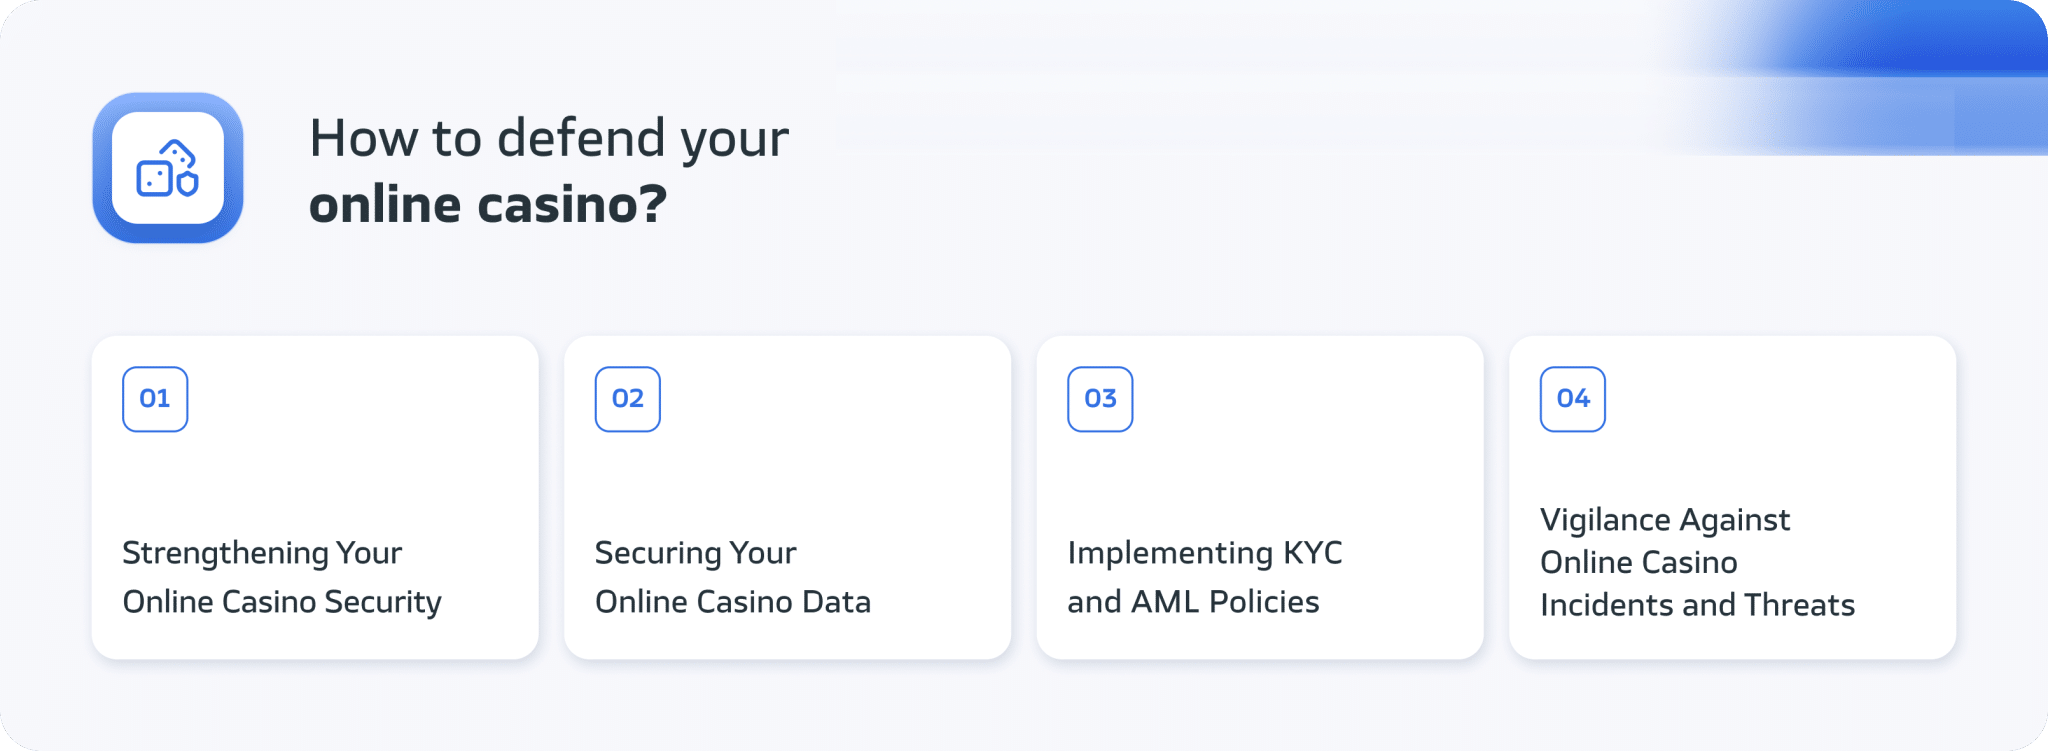Select the 01 number badge
The height and width of the screenshot is (751, 2048).
155,399
